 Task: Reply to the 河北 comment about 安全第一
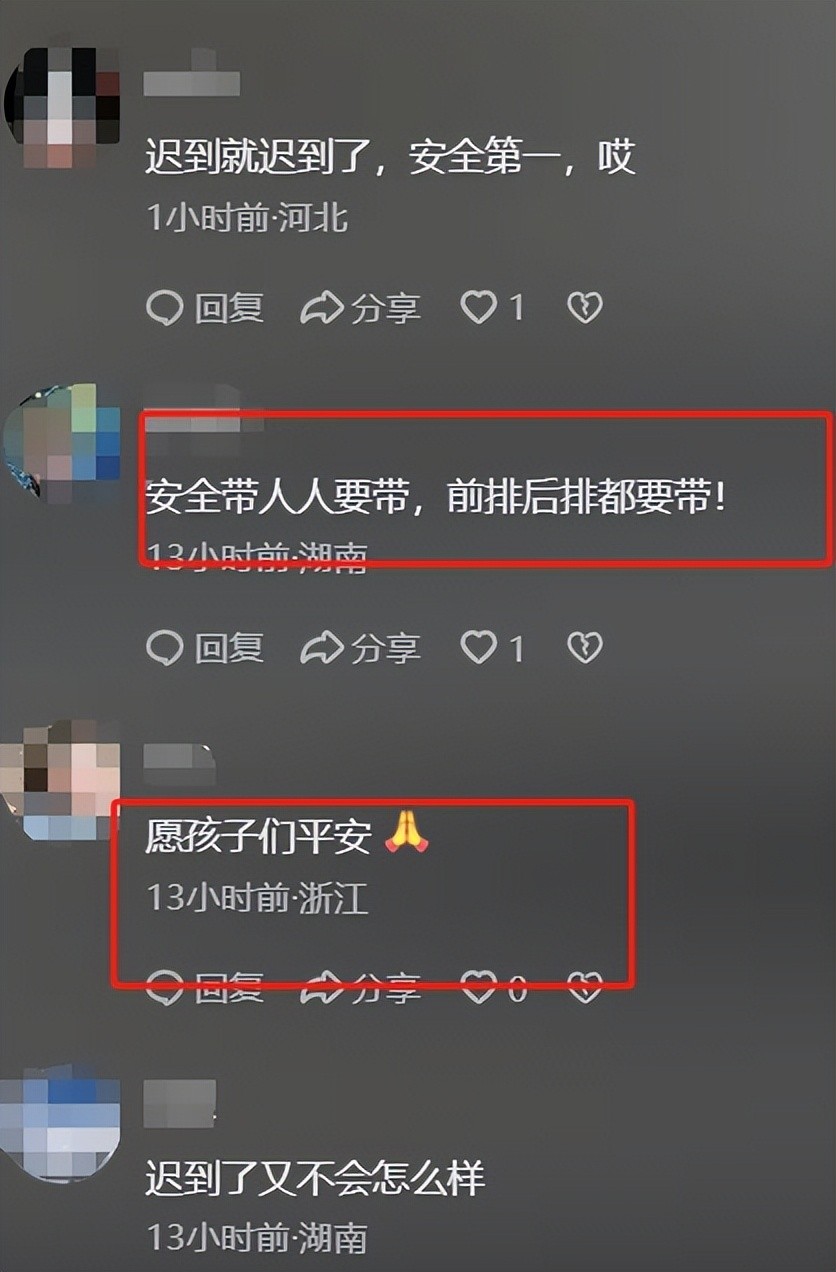(205, 308)
